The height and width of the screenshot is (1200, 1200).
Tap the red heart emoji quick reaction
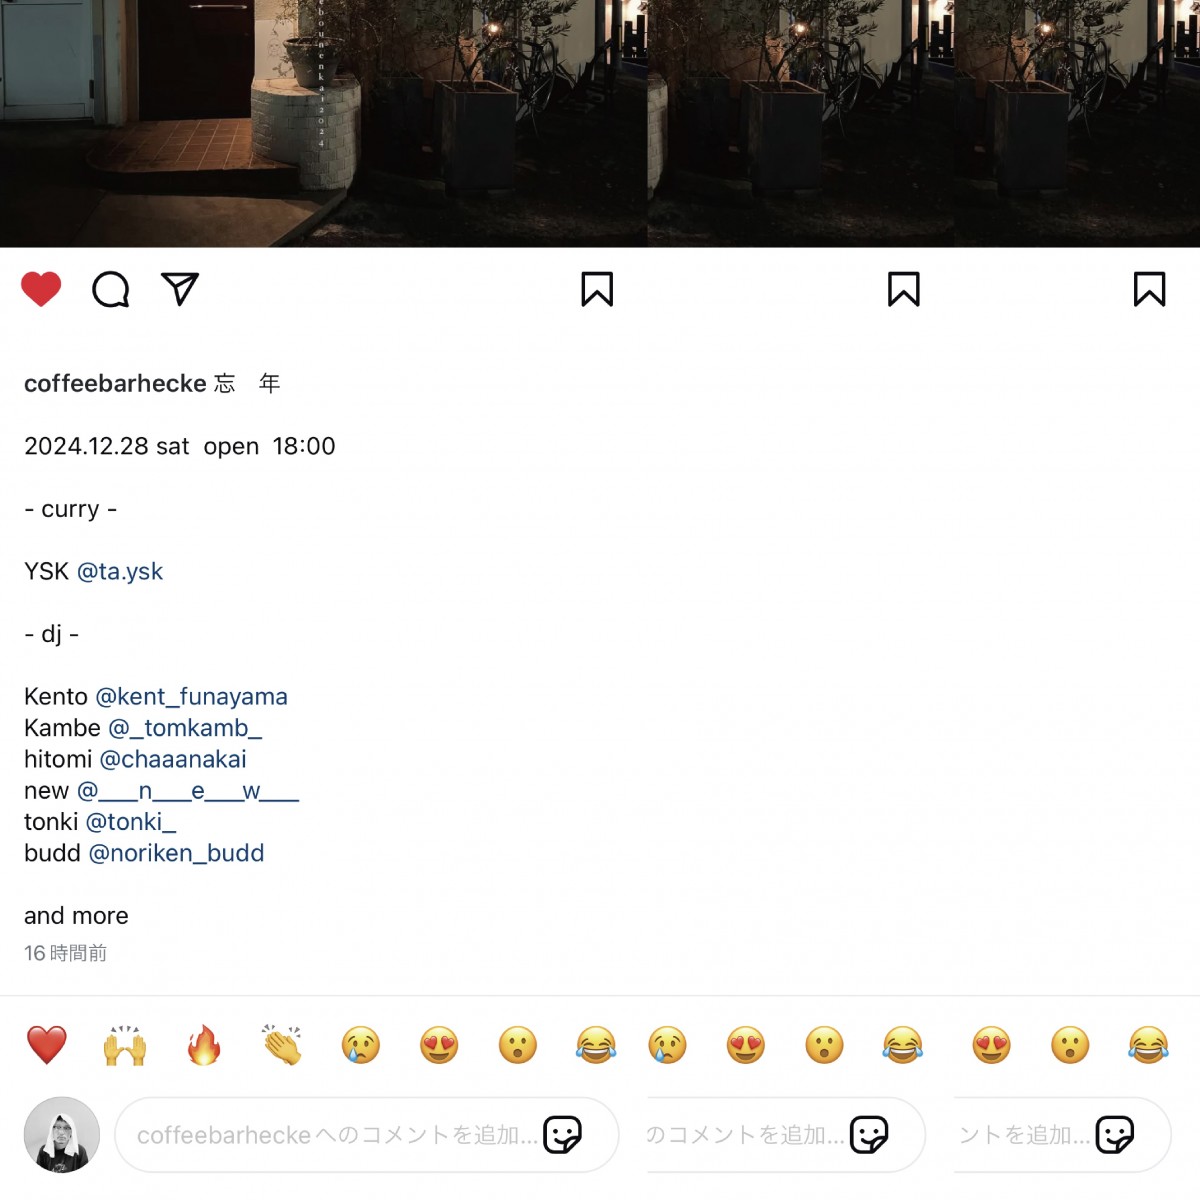(46, 1045)
